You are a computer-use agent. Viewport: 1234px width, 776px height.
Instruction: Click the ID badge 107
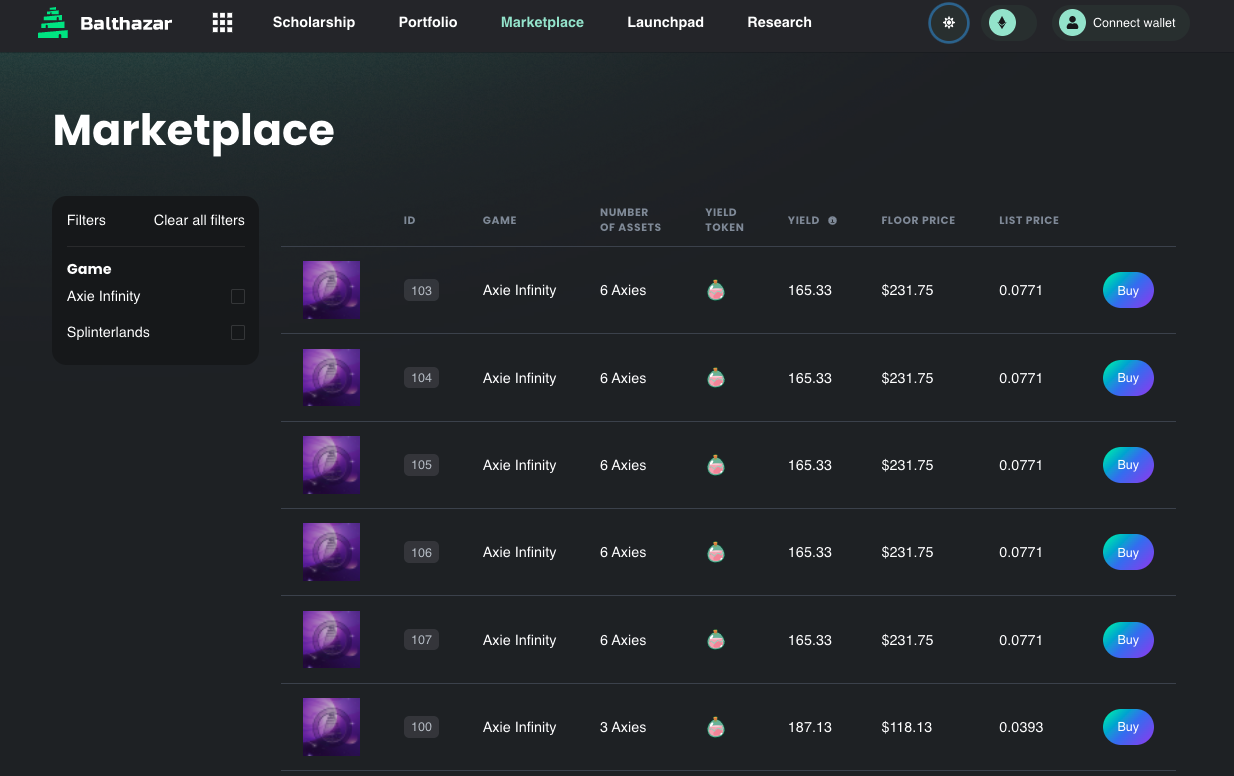[x=421, y=640]
